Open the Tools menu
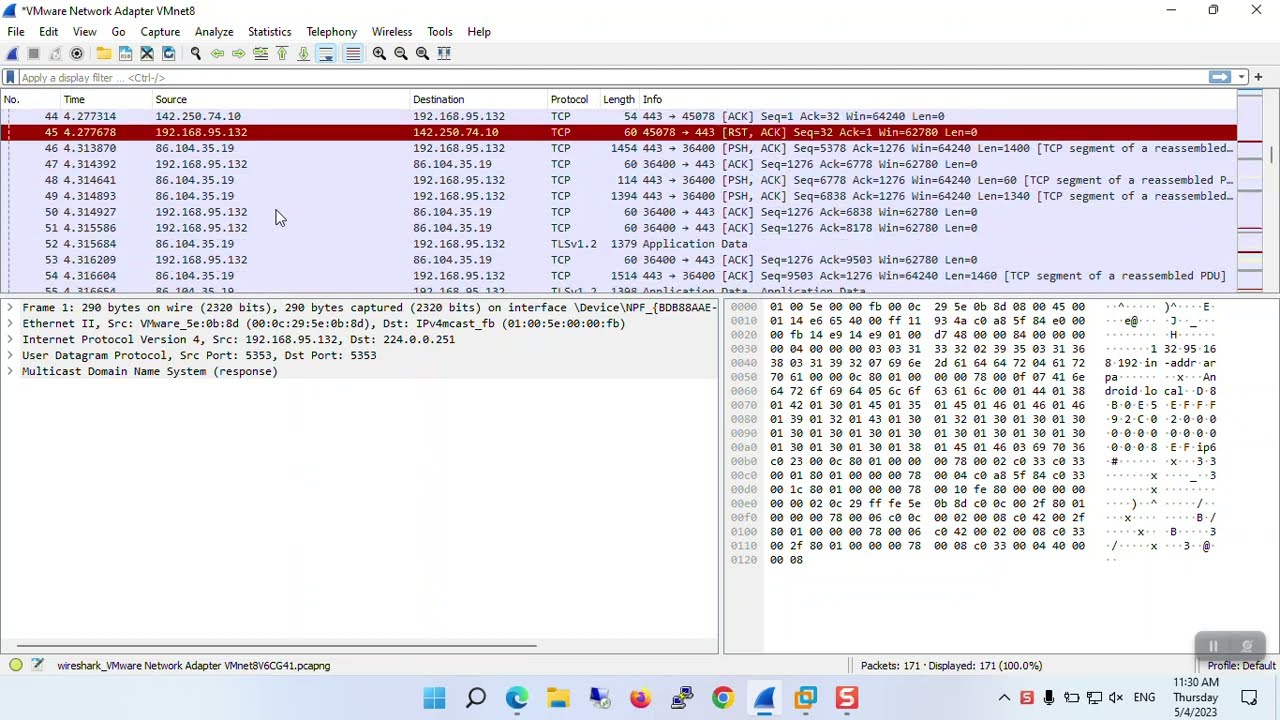The image size is (1280, 720). click(x=440, y=32)
